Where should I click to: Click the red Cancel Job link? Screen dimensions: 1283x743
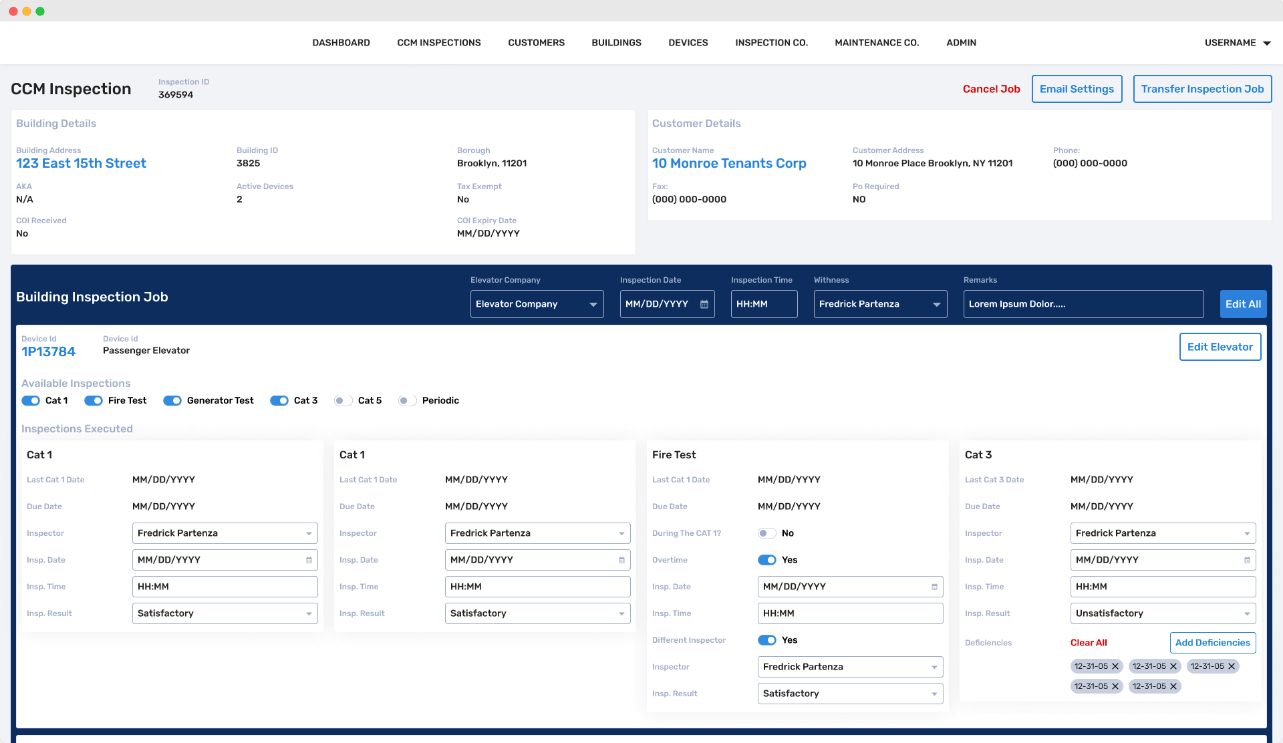[991, 89]
